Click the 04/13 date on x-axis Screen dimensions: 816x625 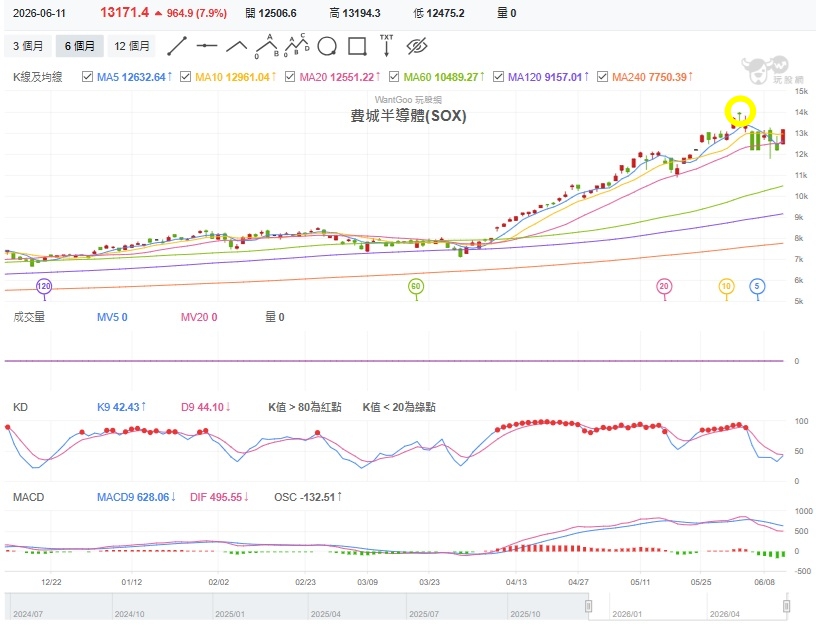click(516, 582)
